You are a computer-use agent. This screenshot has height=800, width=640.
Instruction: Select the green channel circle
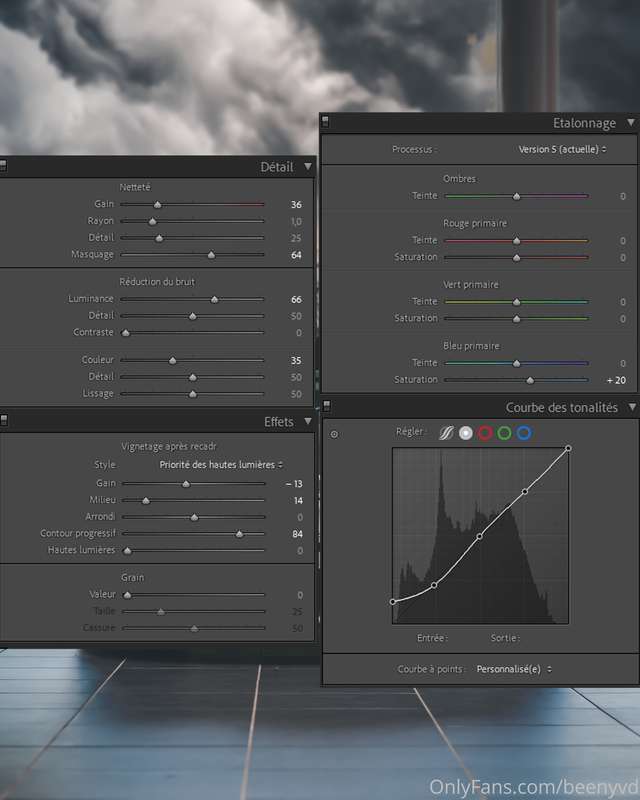coord(504,433)
